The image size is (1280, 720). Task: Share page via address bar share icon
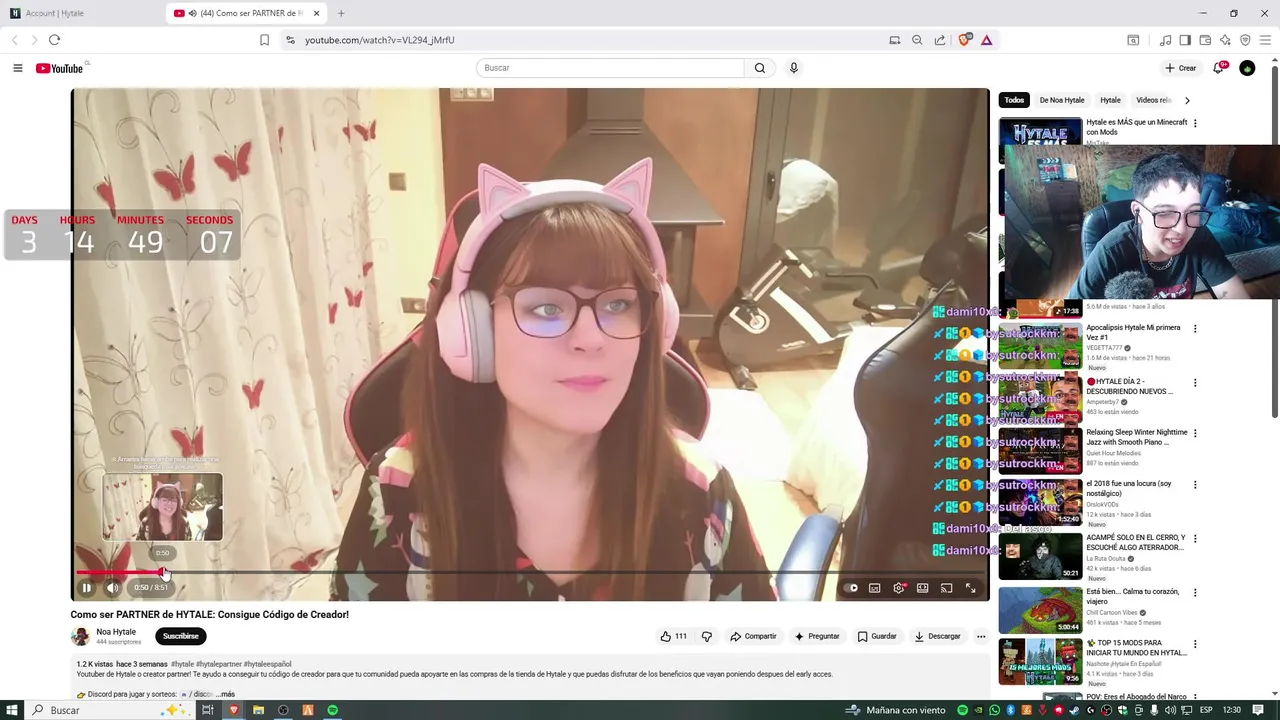tap(940, 40)
